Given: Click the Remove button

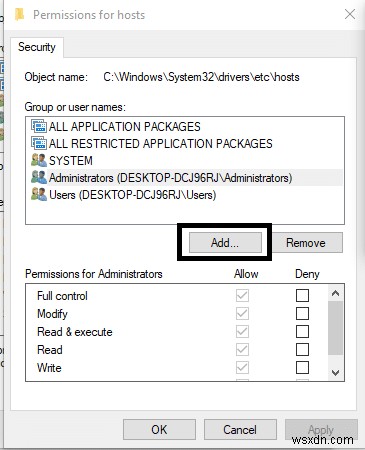Looking at the screenshot, I should (x=306, y=243).
